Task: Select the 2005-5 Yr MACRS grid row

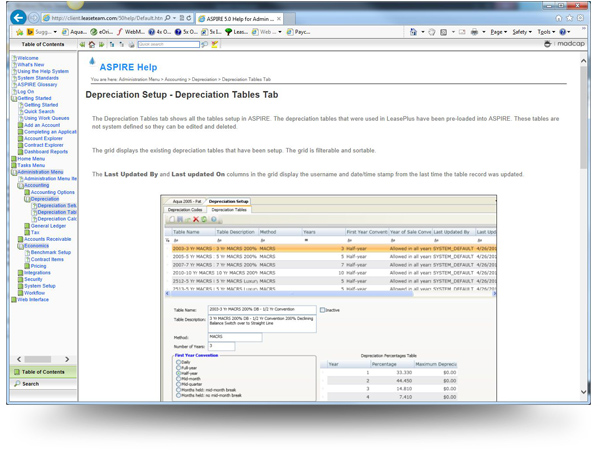Action: coord(331,256)
